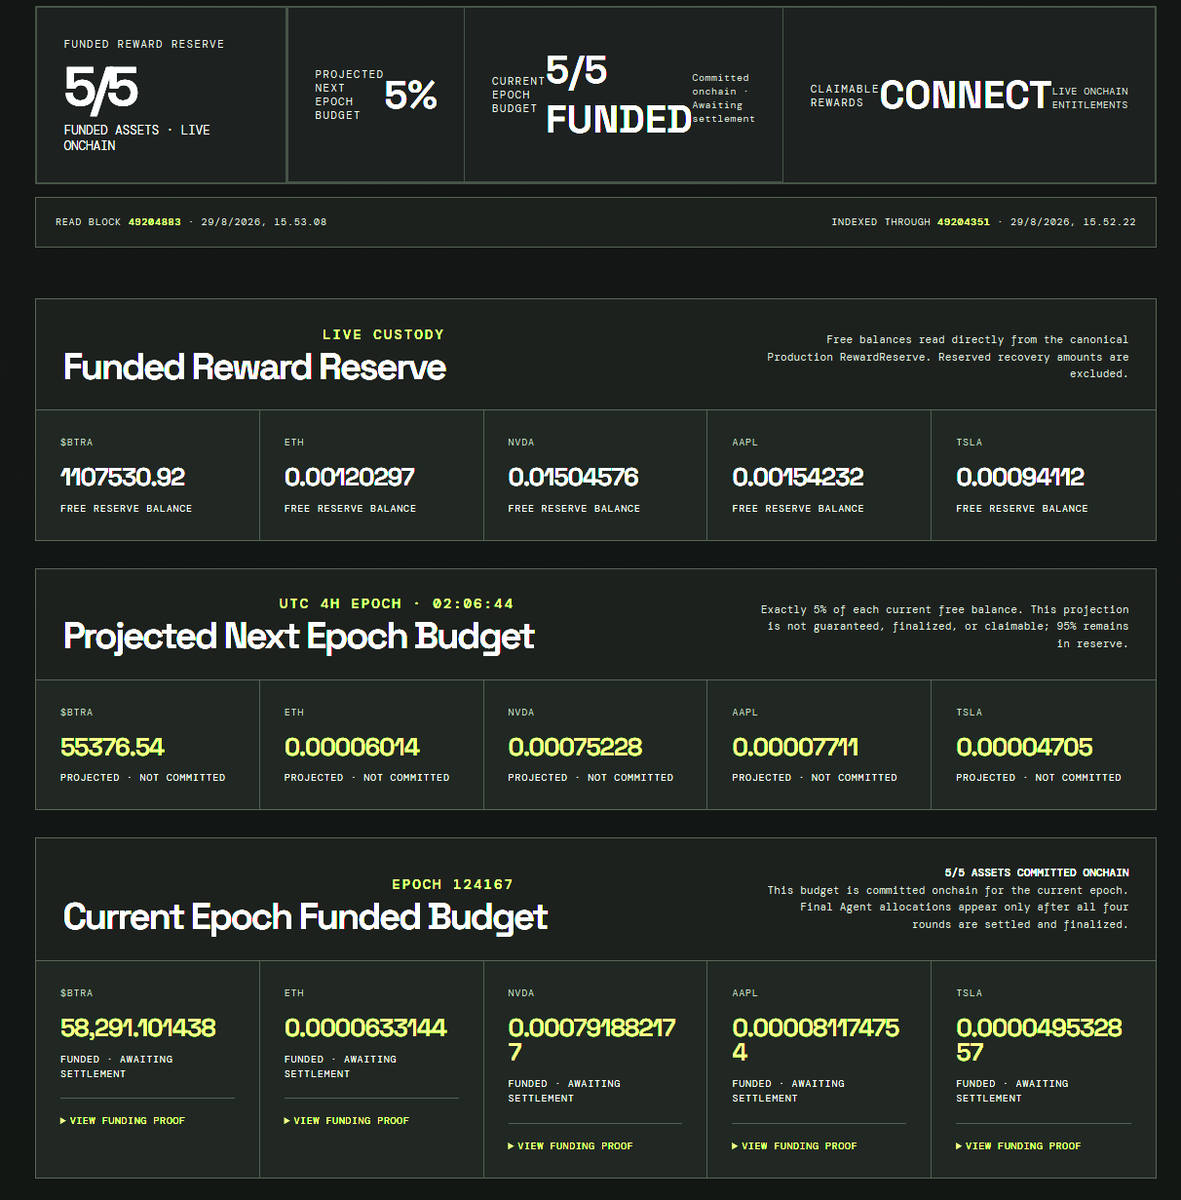Open View Funding Proof for TSLA
This screenshot has height=1200, width=1181.
(1019, 1146)
